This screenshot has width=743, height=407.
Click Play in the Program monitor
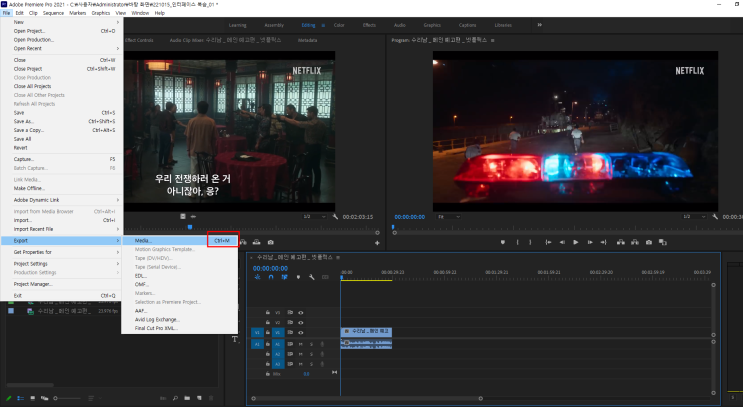point(576,242)
